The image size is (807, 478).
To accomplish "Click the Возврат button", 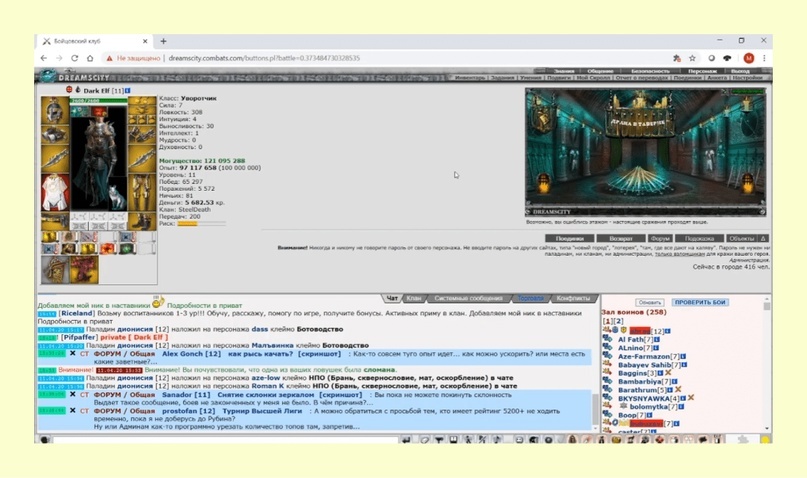I will (621, 238).
